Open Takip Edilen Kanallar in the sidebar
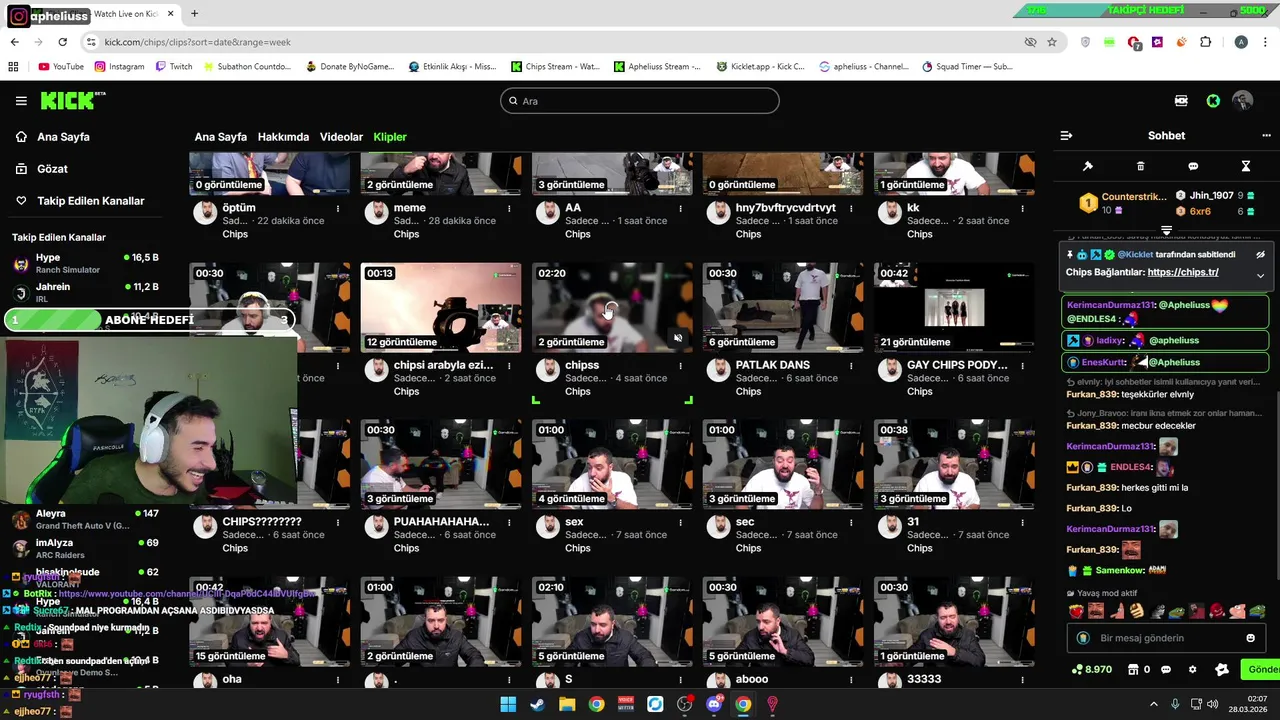Image resolution: width=1280 pixels, height=720 pixels. (x=90, y=201)
